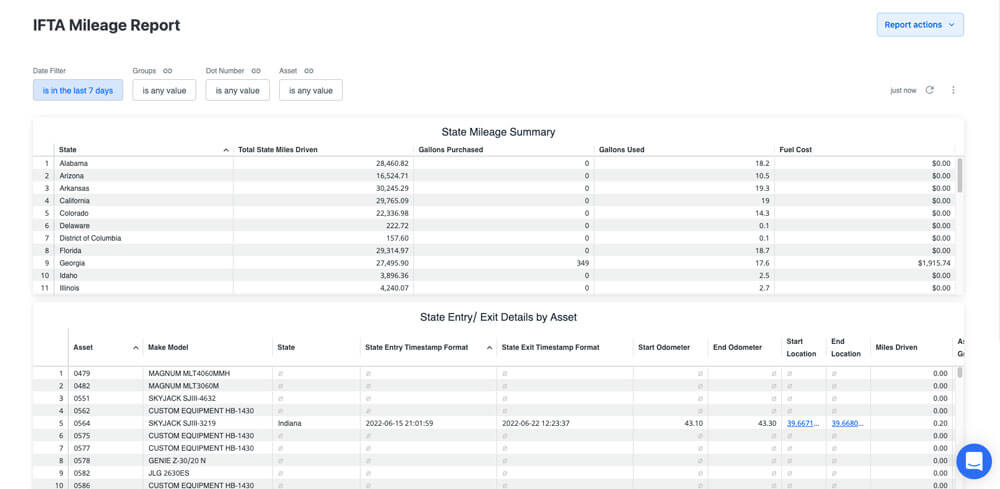Open the Date Filter last 7 days
This screenshot has width=1000, height=489.
(x=78, y=91)
